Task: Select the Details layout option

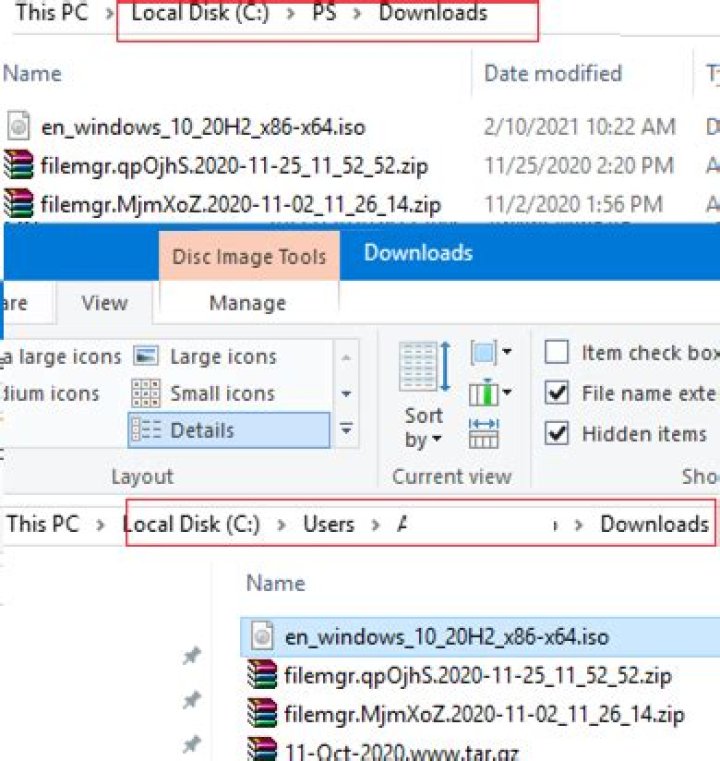Action: (x=229, y=430)
